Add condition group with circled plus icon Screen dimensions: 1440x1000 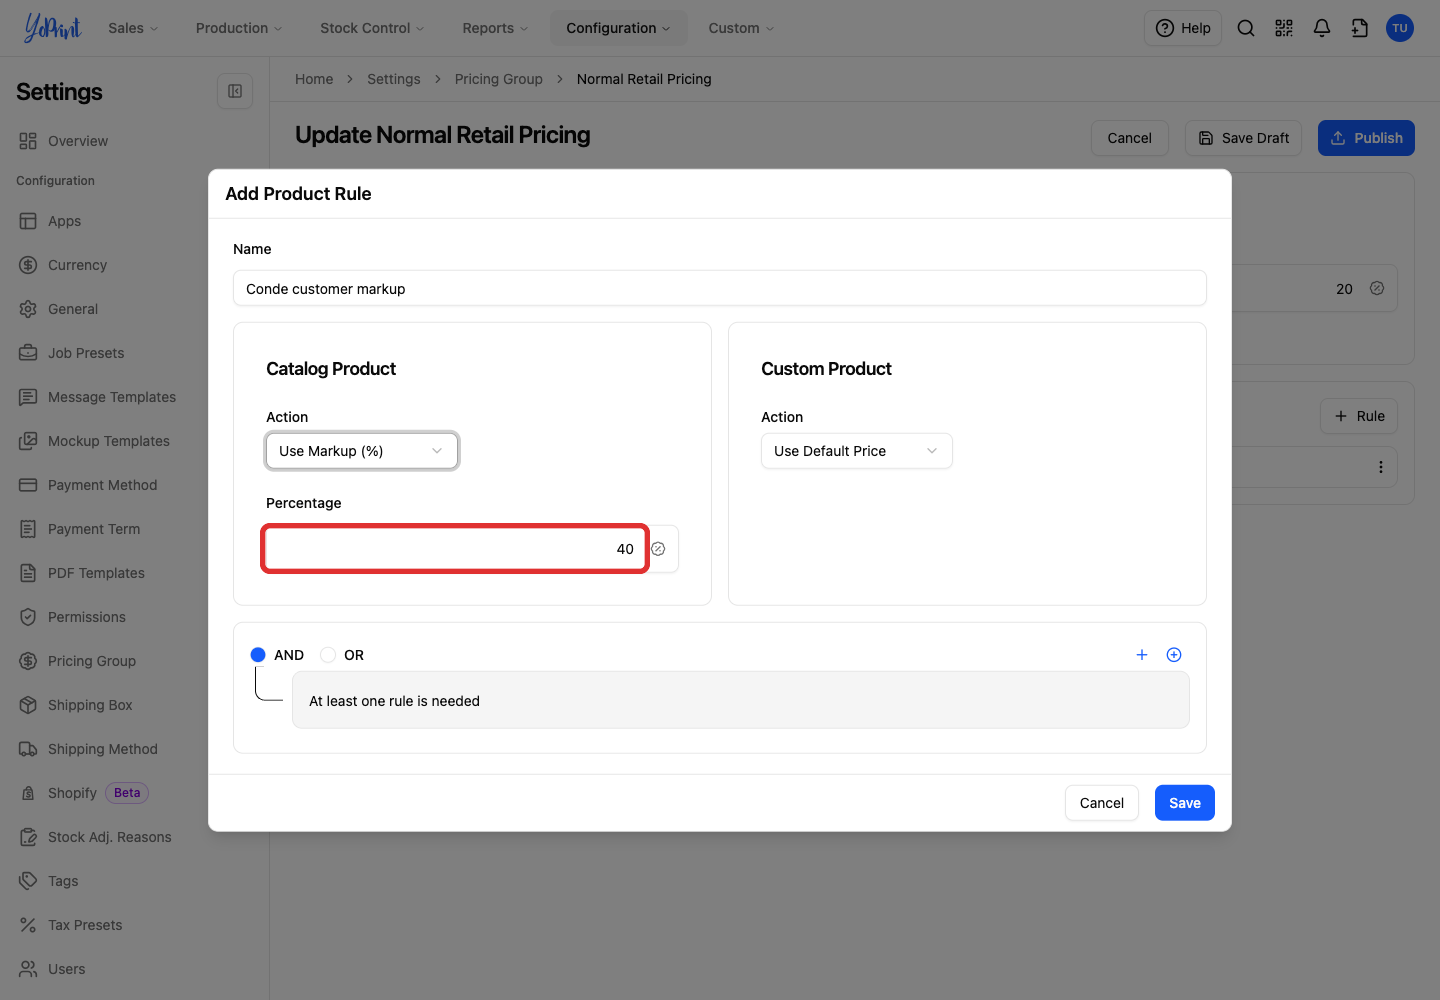1174,655
